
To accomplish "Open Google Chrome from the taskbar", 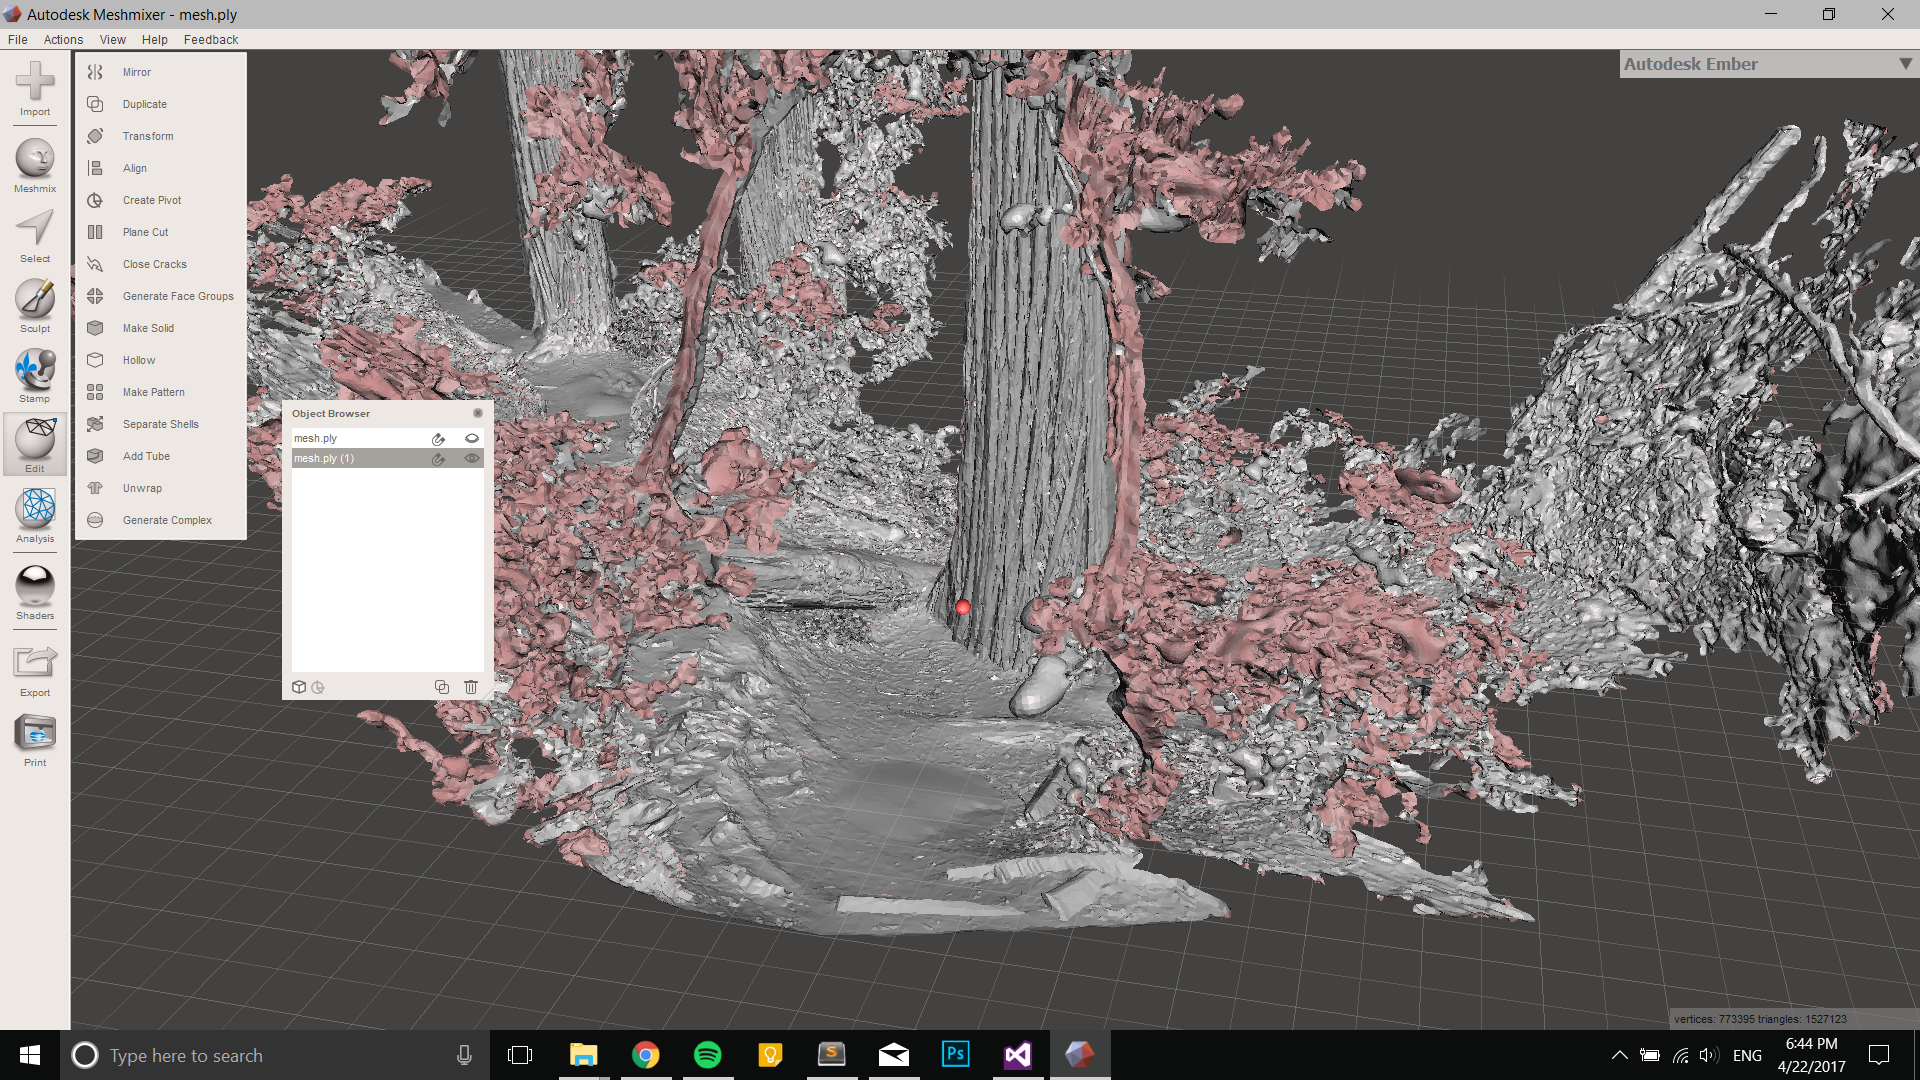I will (646, 1055).
